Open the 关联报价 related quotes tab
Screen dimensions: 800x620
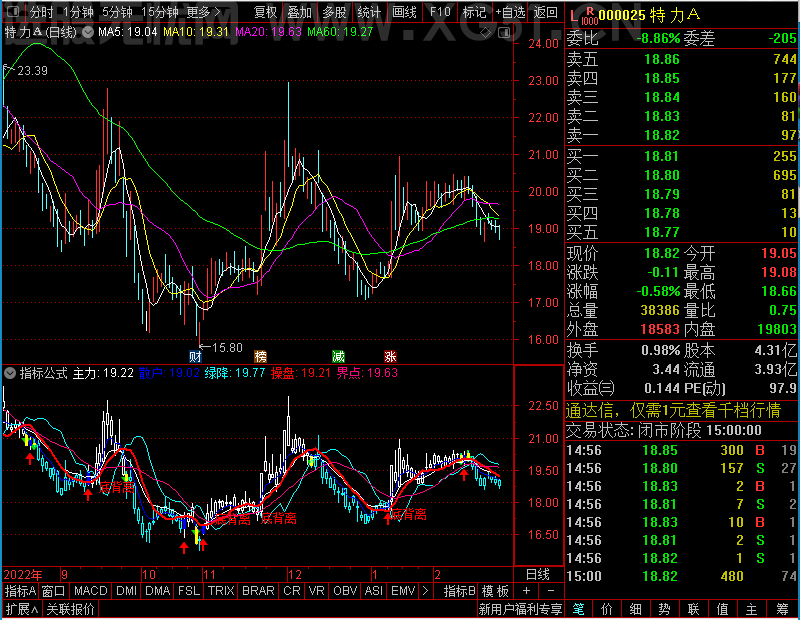70,609
